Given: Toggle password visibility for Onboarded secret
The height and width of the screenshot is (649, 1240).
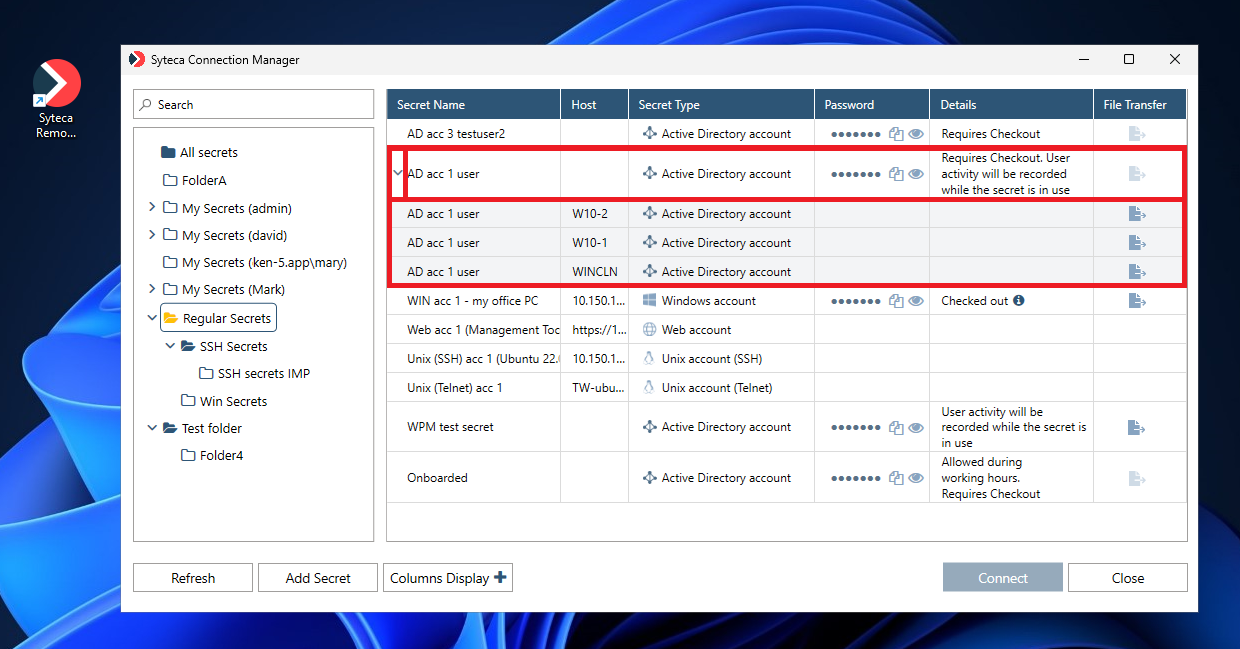Looking at the screenshot, I should (x=915, y=478).
